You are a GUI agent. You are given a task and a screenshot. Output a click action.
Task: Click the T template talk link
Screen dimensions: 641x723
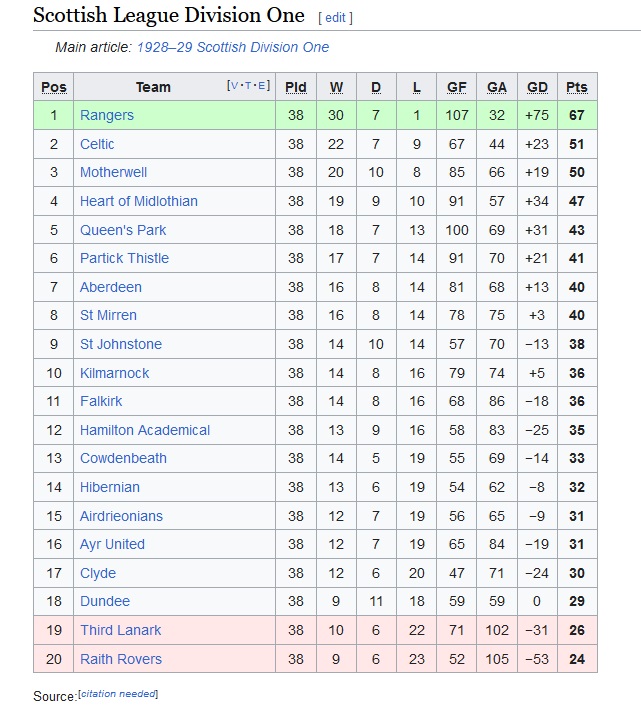(248, 85)
